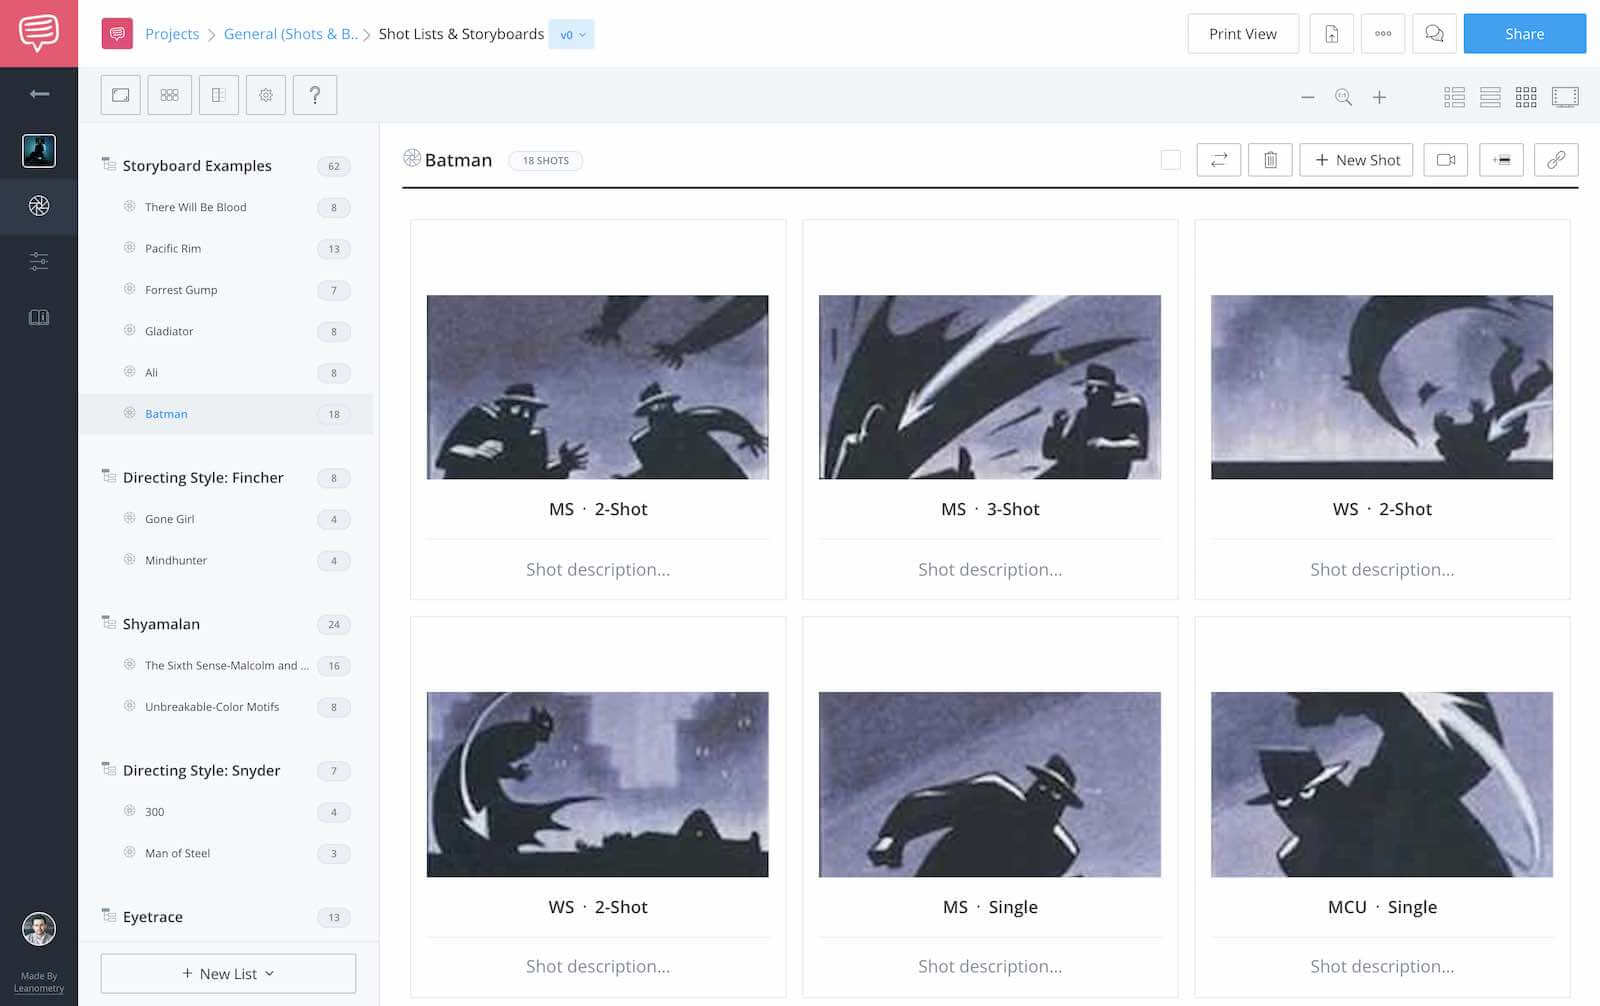Open Unbreakable-Color Motifs list
This screenshot has height=1006, width=1600.
pos(212,707)
